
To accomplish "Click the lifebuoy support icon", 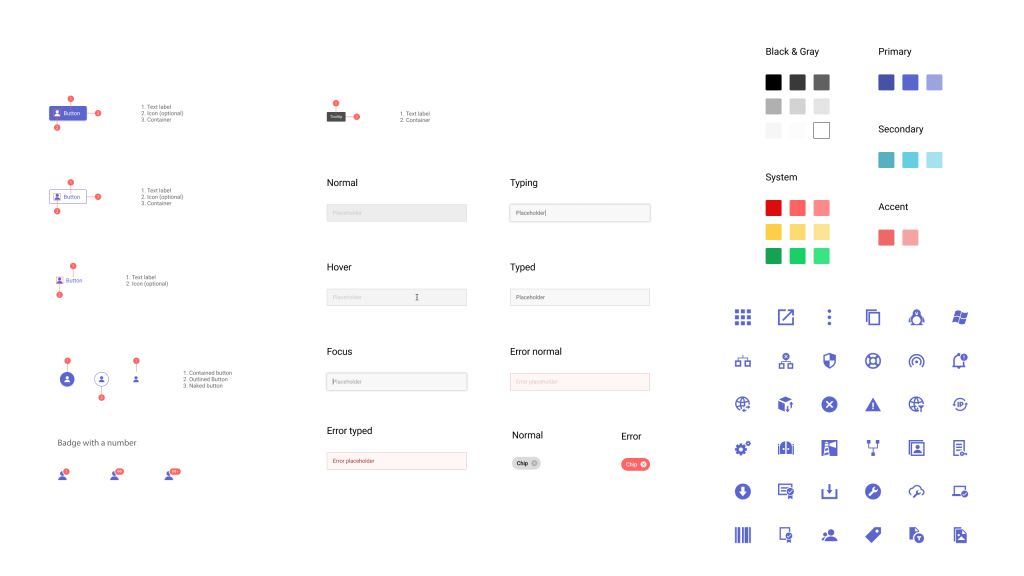I will [x=873, y=361].
